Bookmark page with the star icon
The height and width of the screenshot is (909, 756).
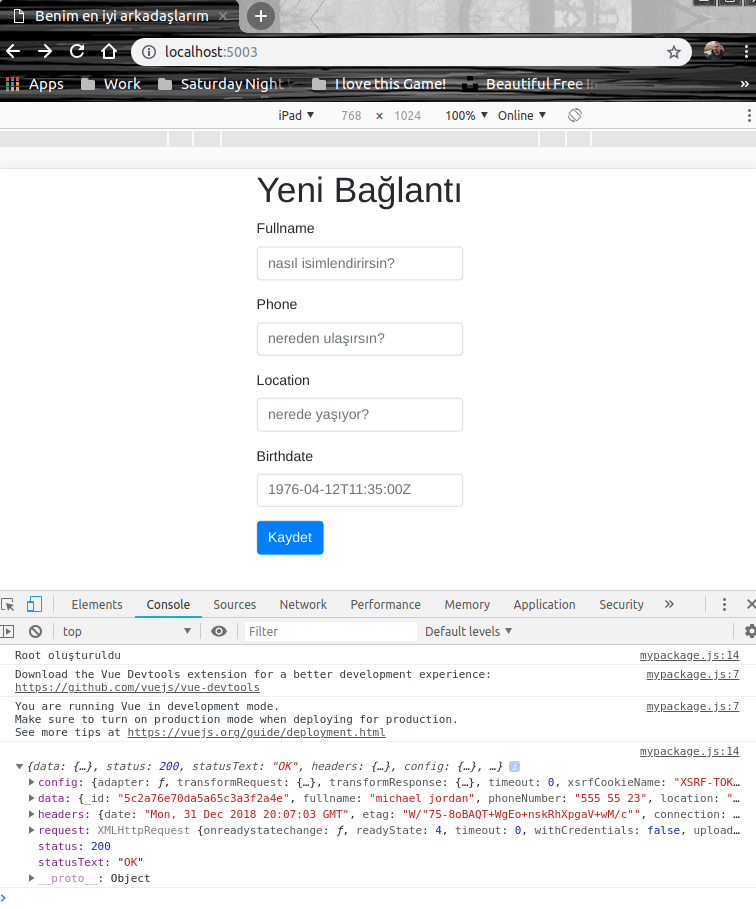tap(674, 51)
